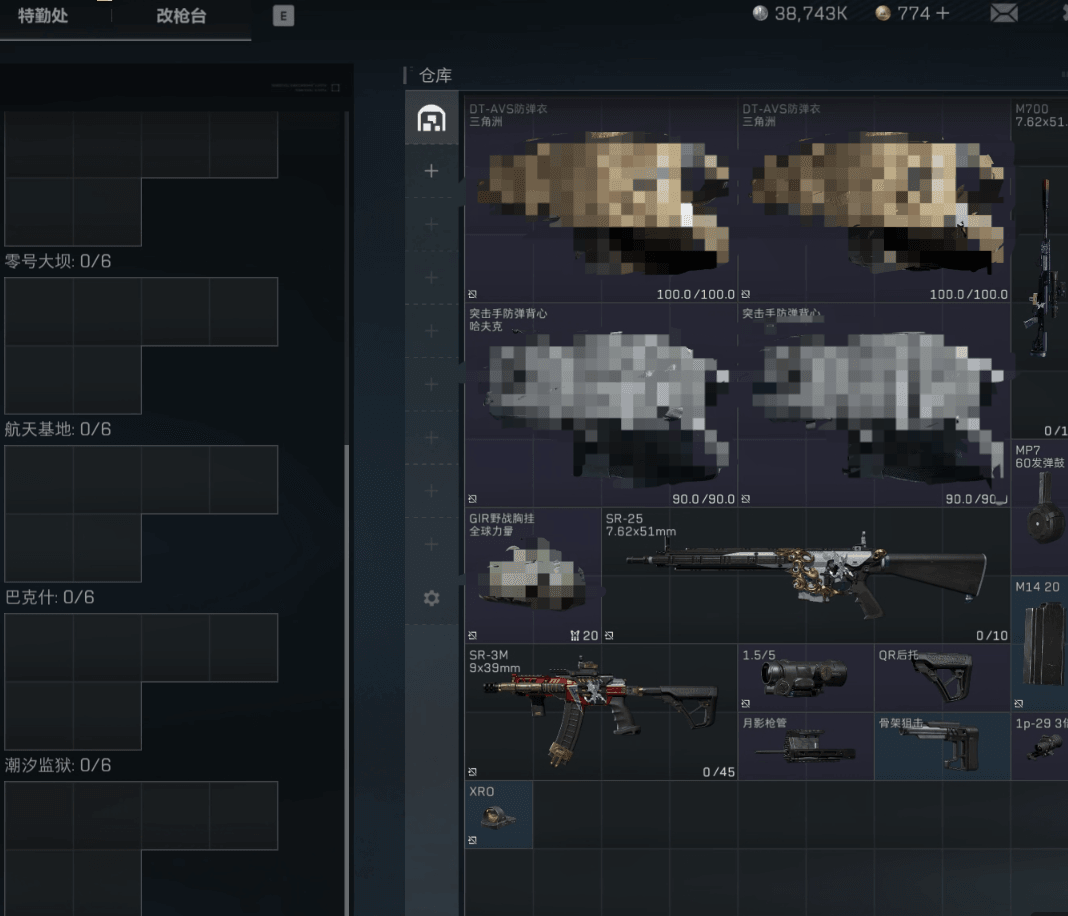Select the left DT-AVS防弹衣 armor
The height and width of the screenshot is (916, 1068).
tap(600, 200)
